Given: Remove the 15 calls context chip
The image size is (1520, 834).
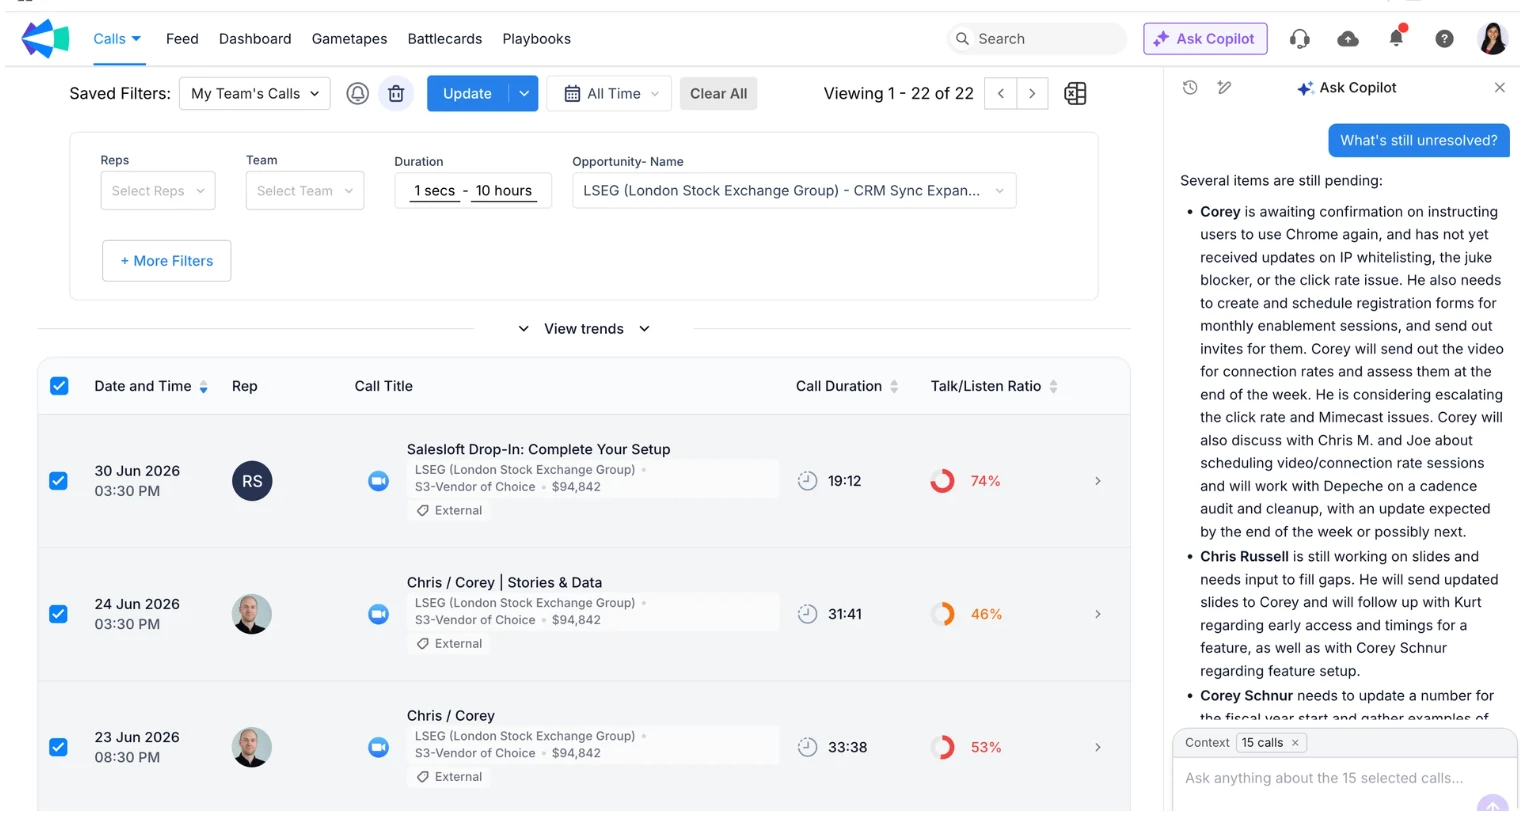Looking at the screenshot, I should click(x=1295, y=743).
